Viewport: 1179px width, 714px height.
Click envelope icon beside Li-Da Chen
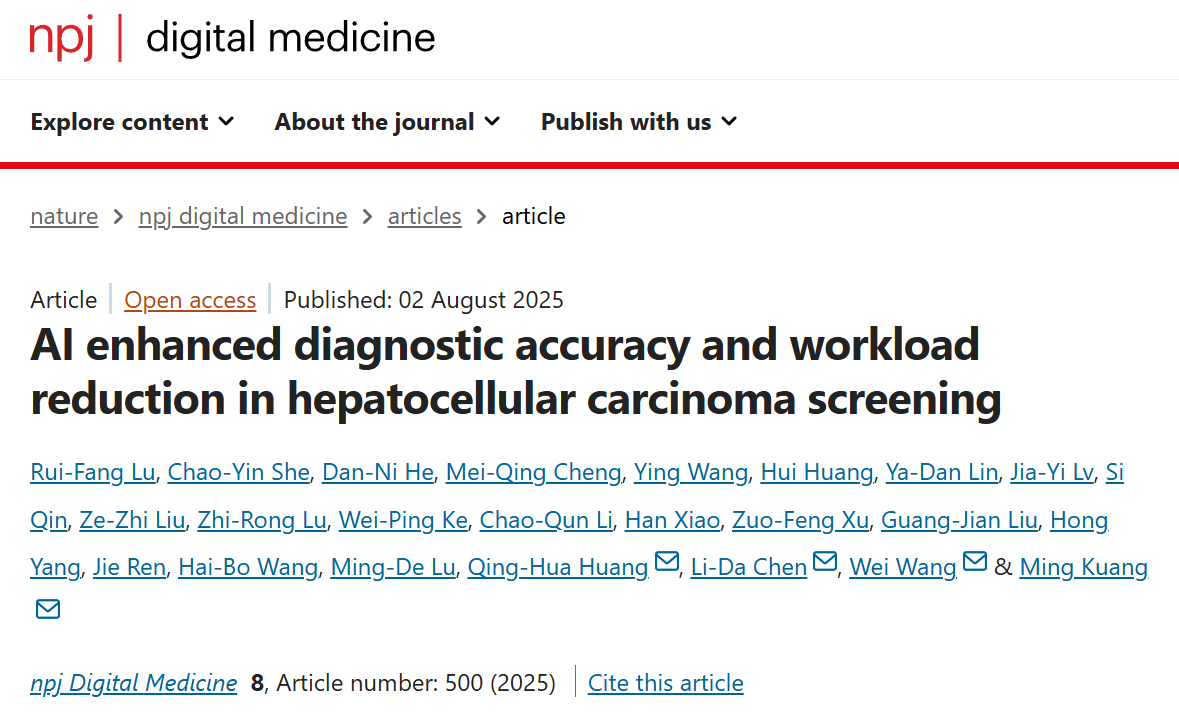click(x=825, y=563)
